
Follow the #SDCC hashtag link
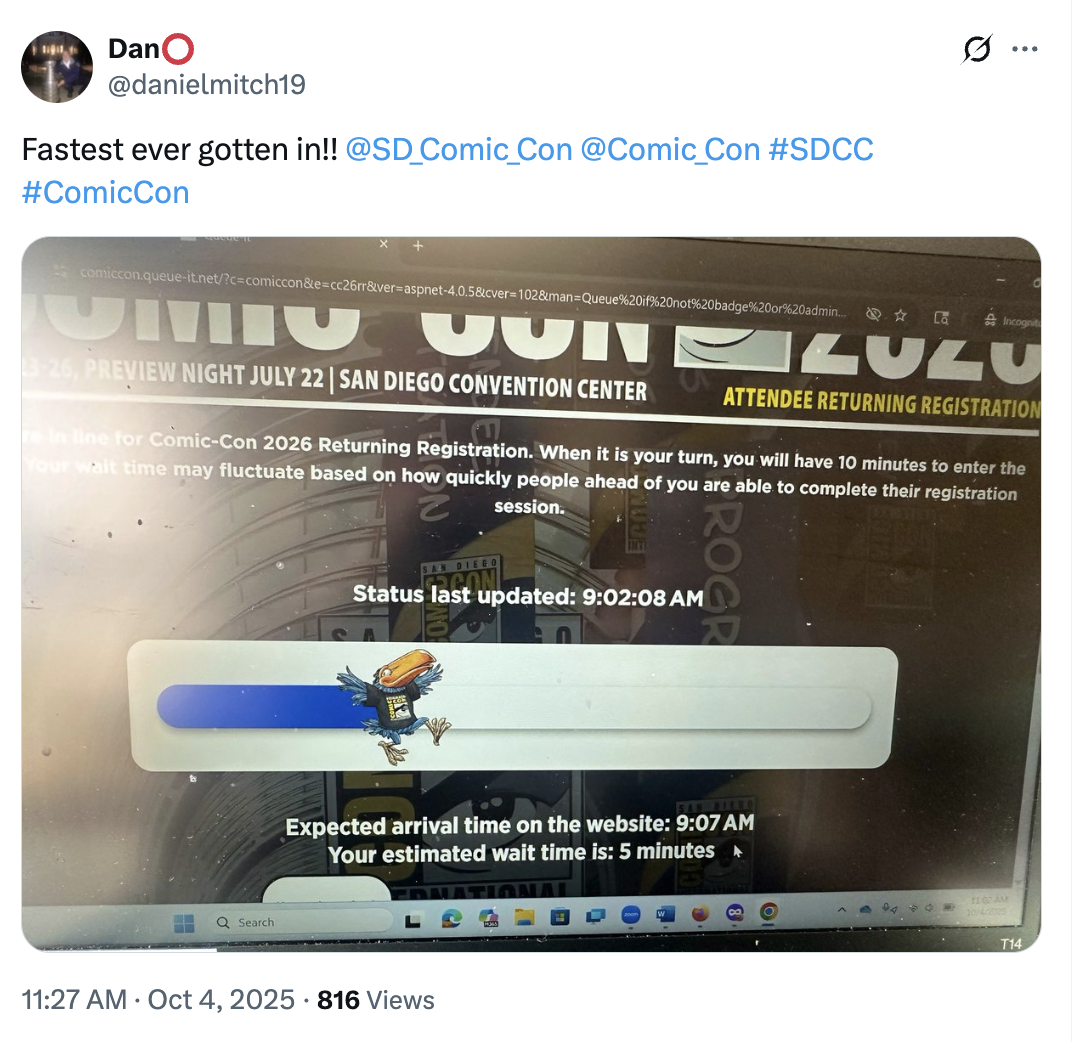[x=821, y=150]
